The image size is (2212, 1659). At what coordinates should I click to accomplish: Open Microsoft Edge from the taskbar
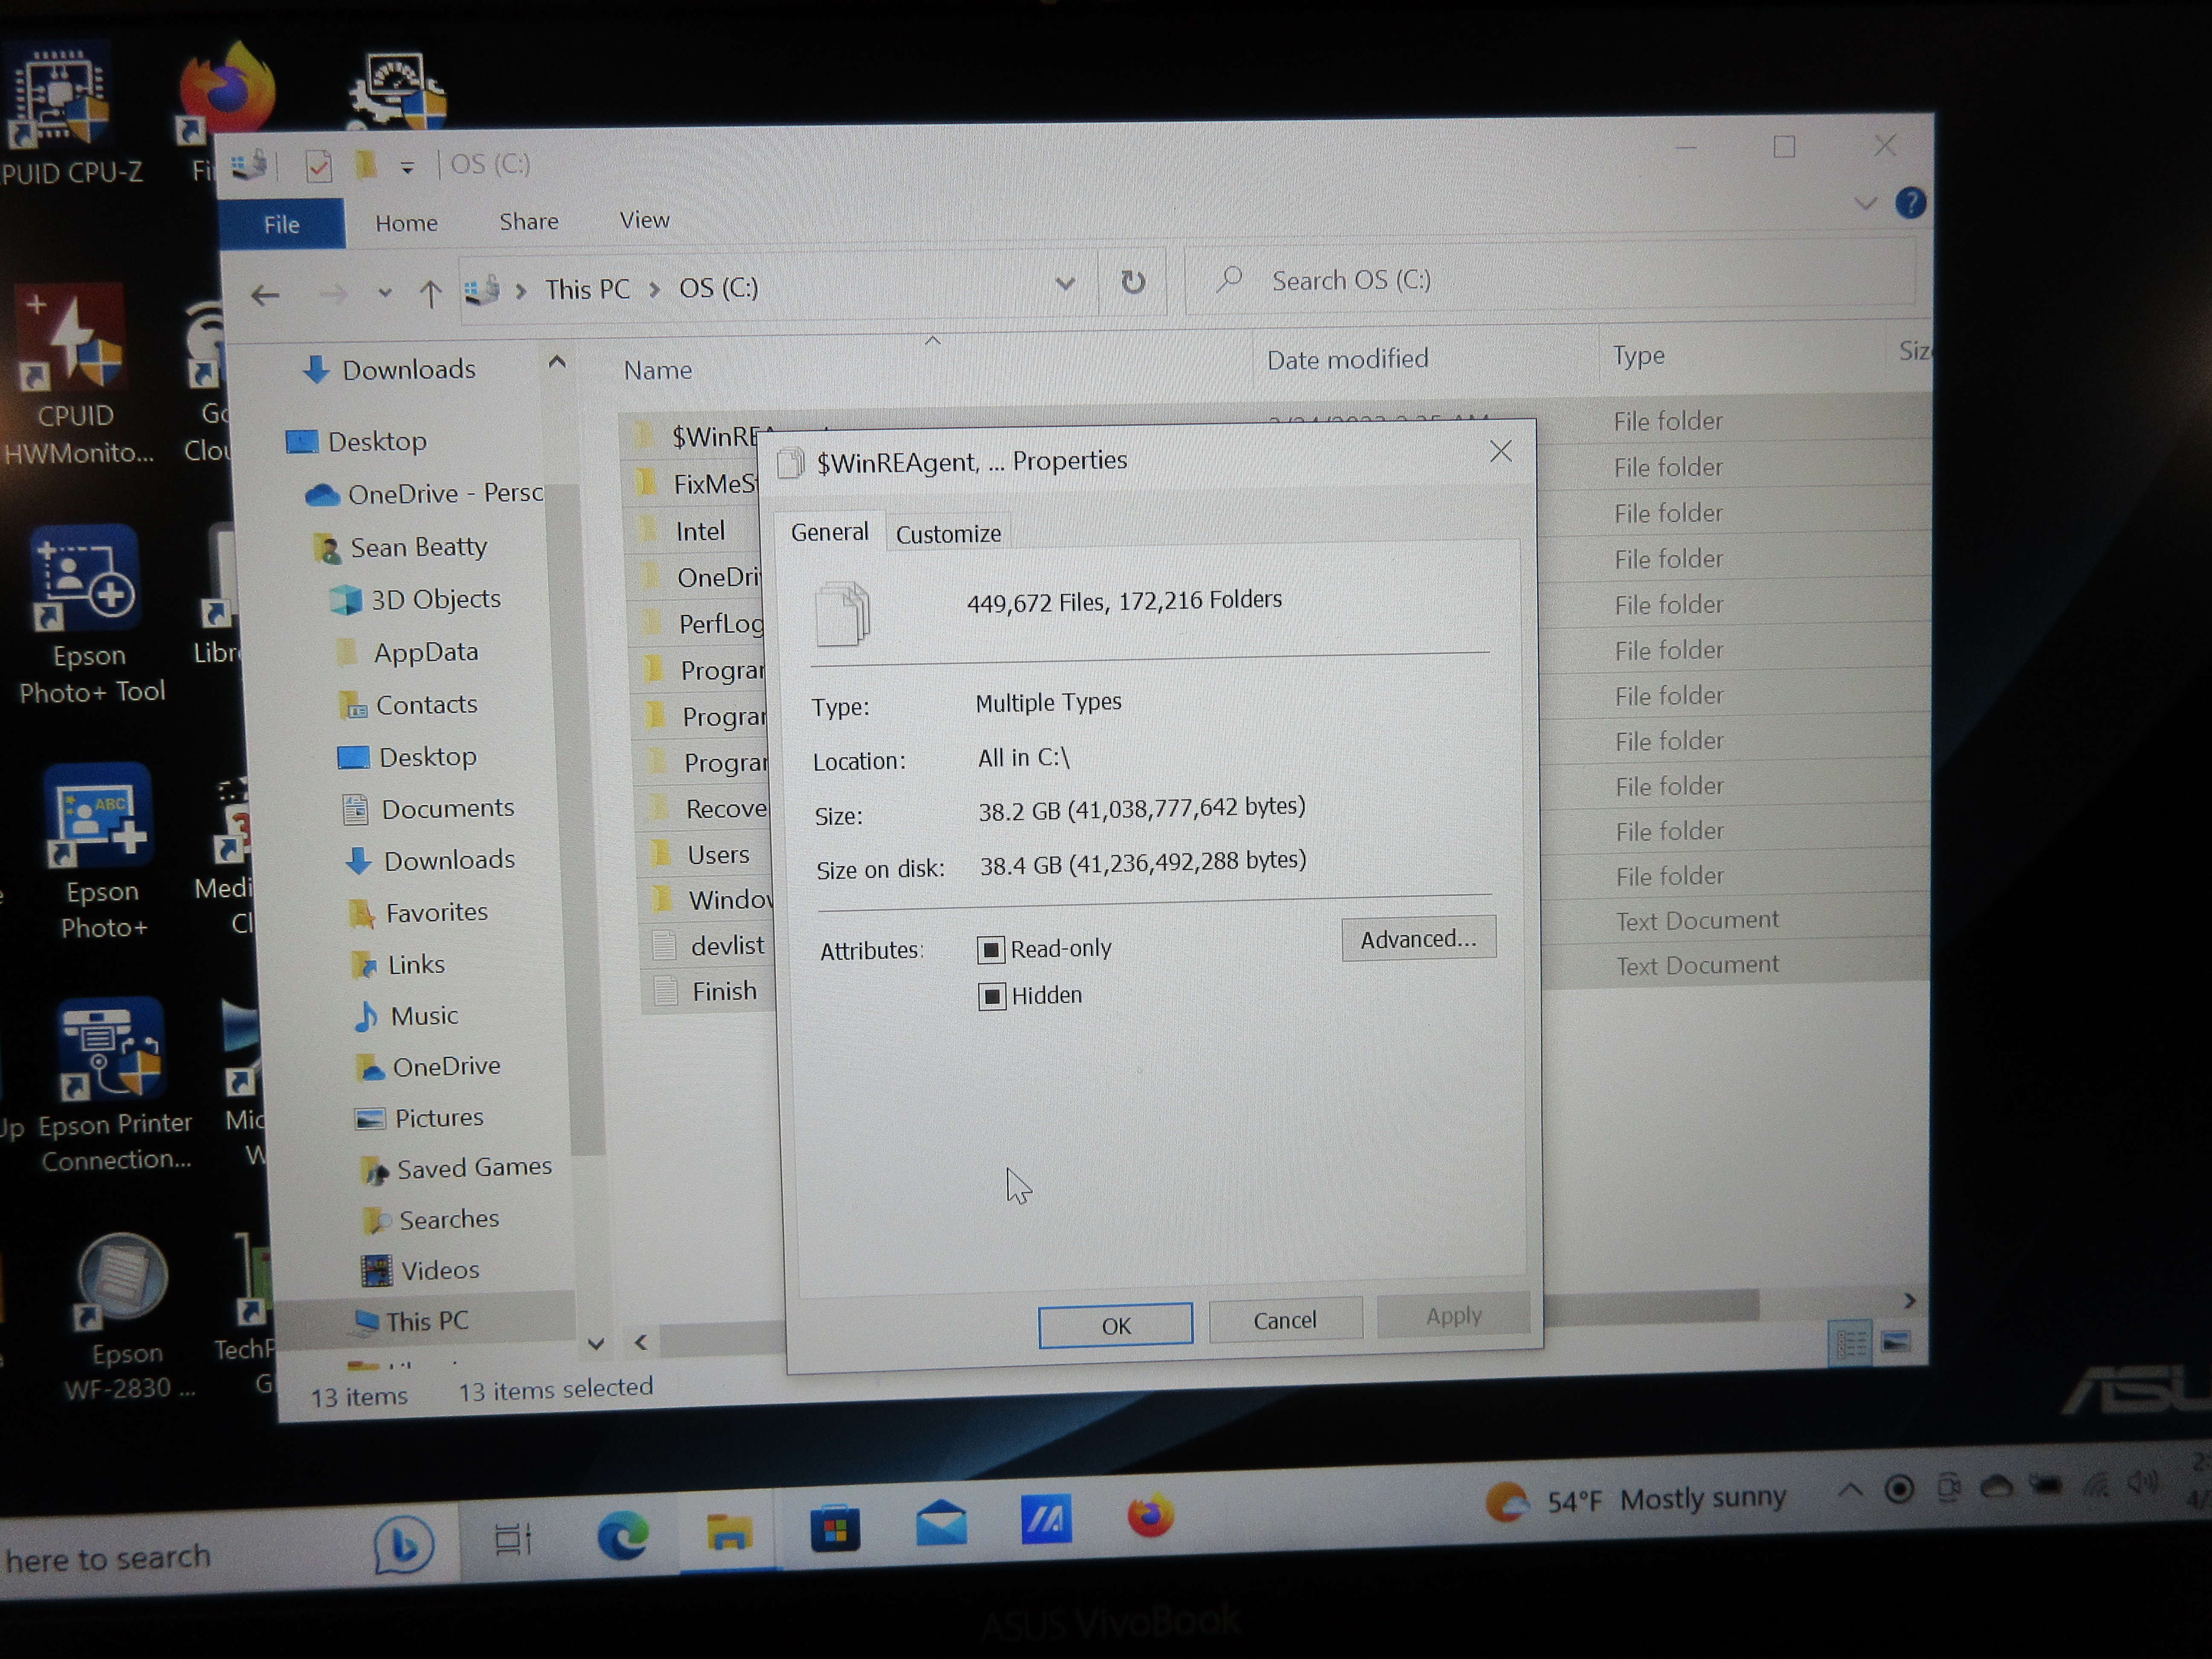(x=622, y=1534)
